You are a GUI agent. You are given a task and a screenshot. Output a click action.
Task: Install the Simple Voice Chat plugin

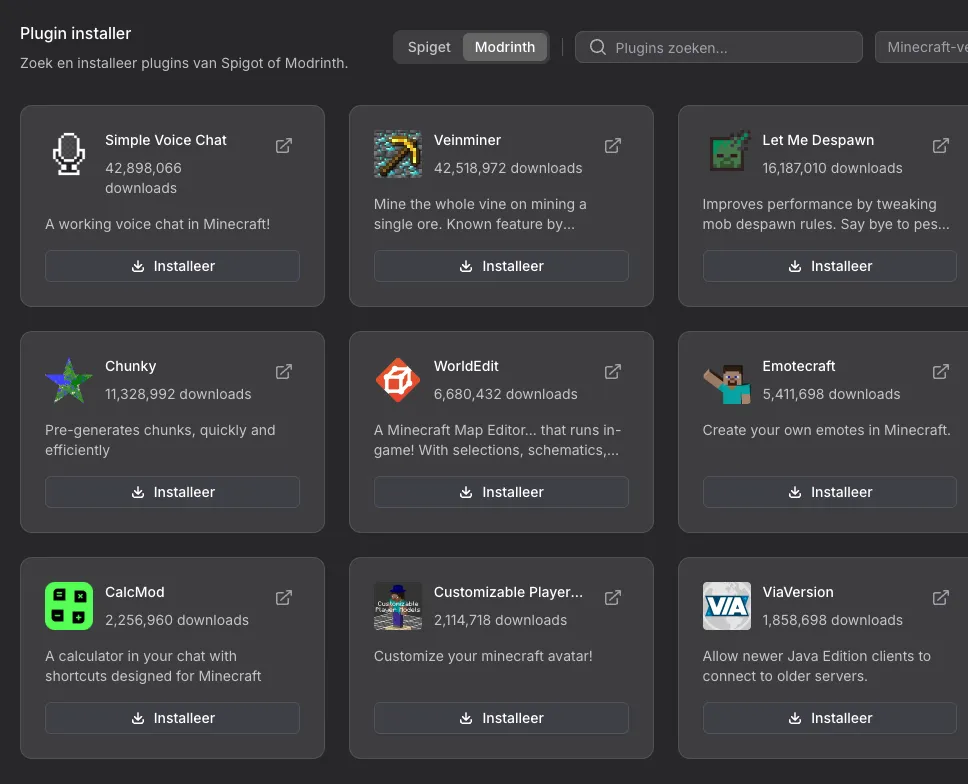click(x=172, y=266)
